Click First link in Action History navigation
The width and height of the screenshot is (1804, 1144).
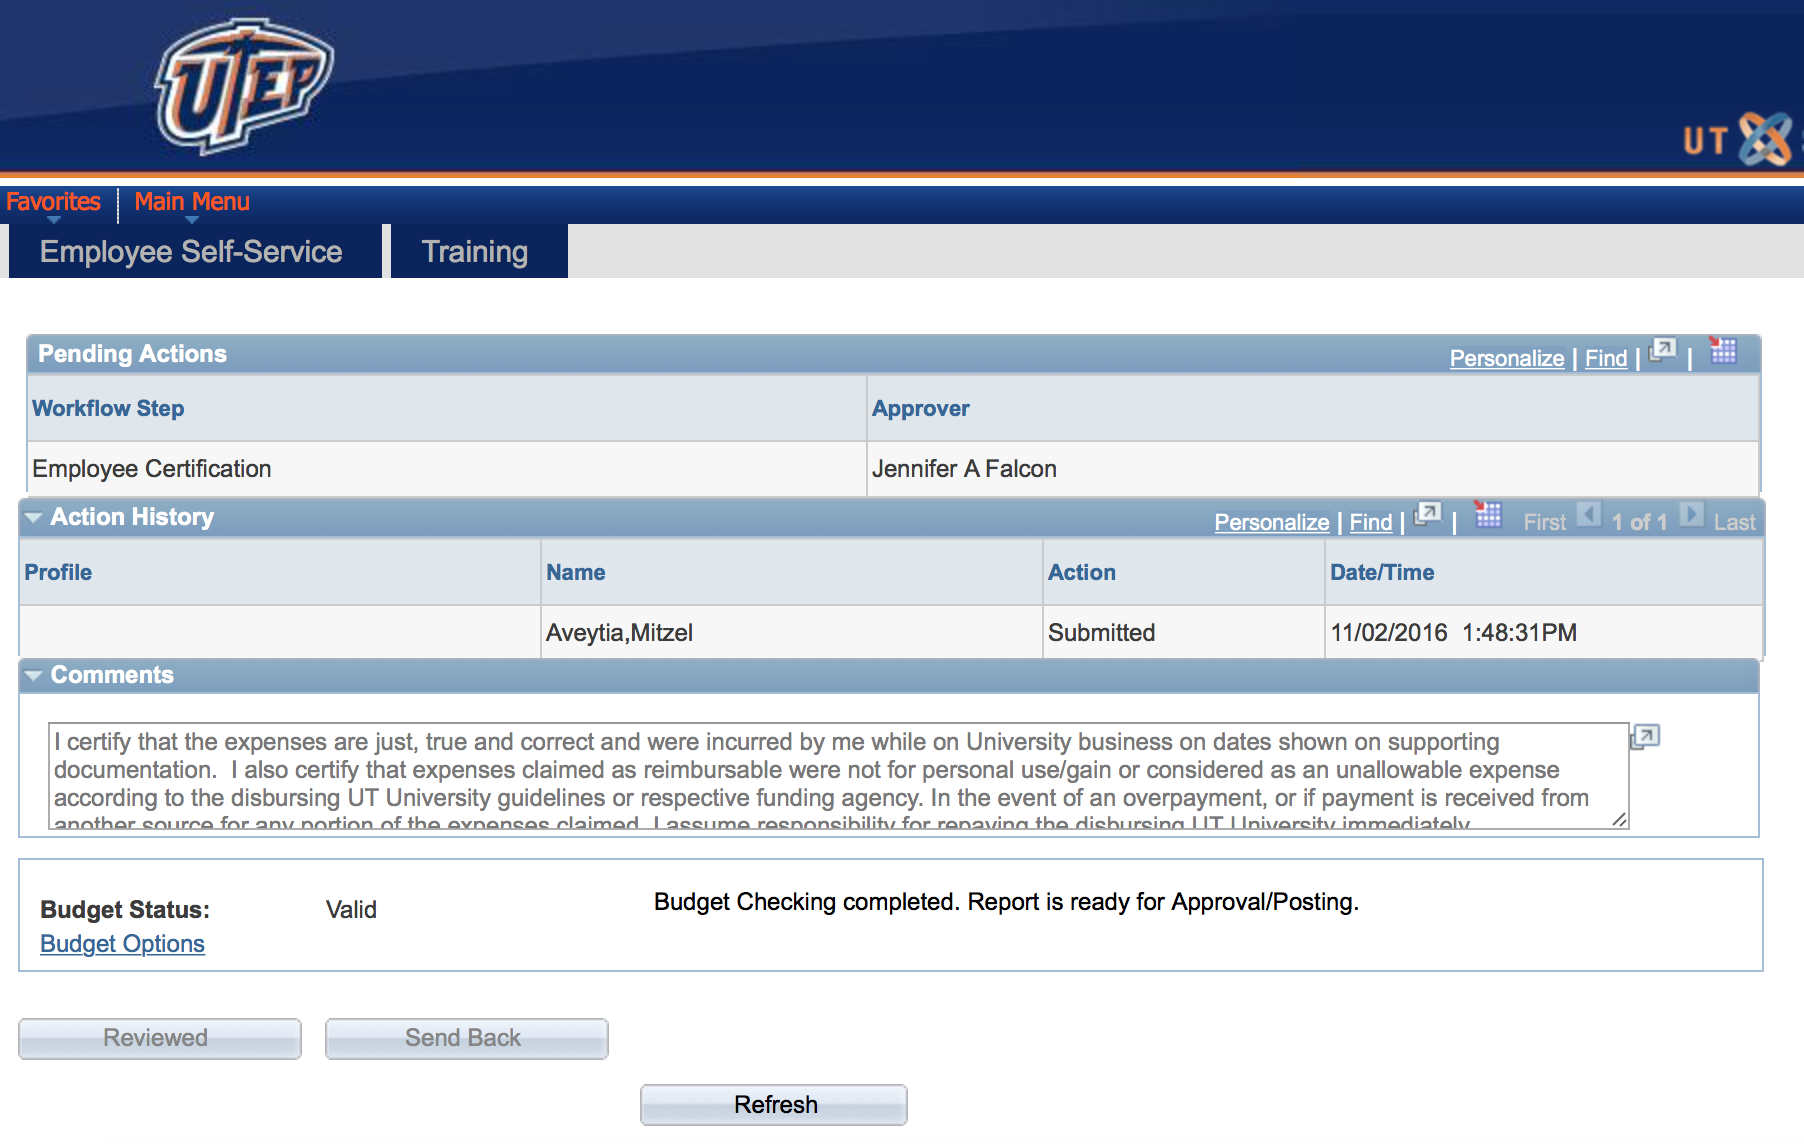1544,522
